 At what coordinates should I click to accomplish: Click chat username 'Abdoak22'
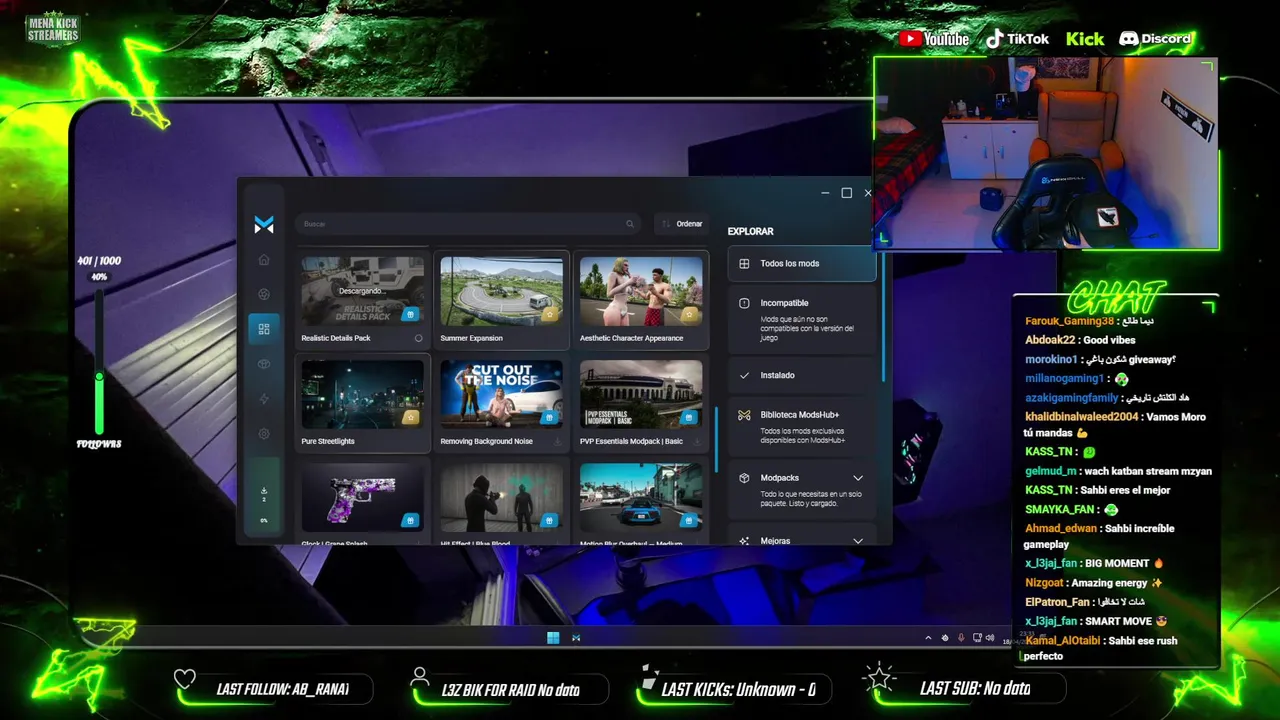point(1050,340)
